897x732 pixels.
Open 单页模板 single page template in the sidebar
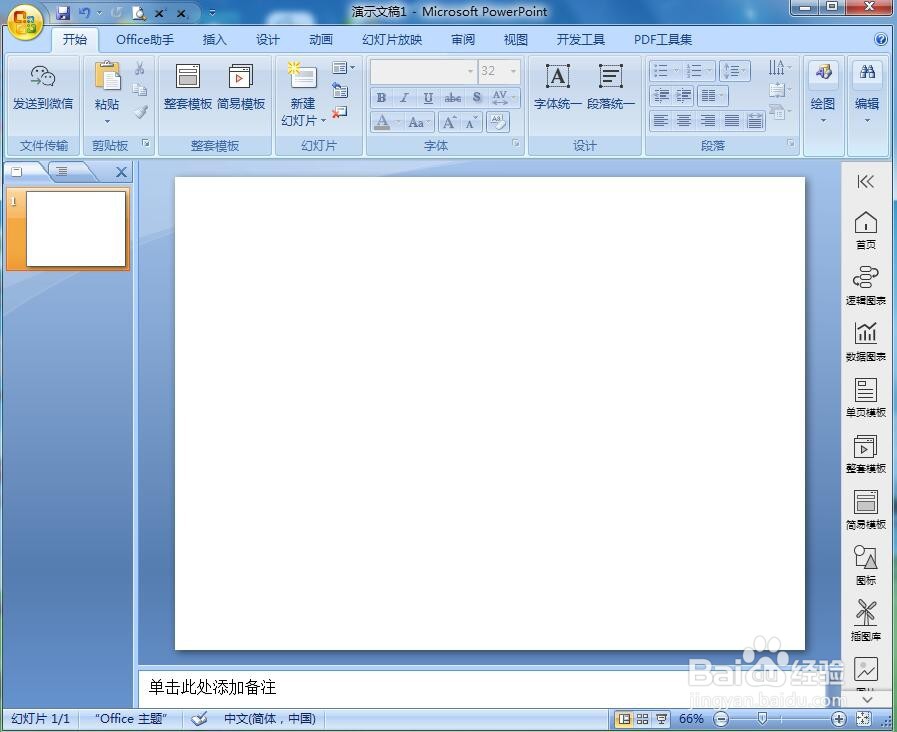tap(866, 398)
